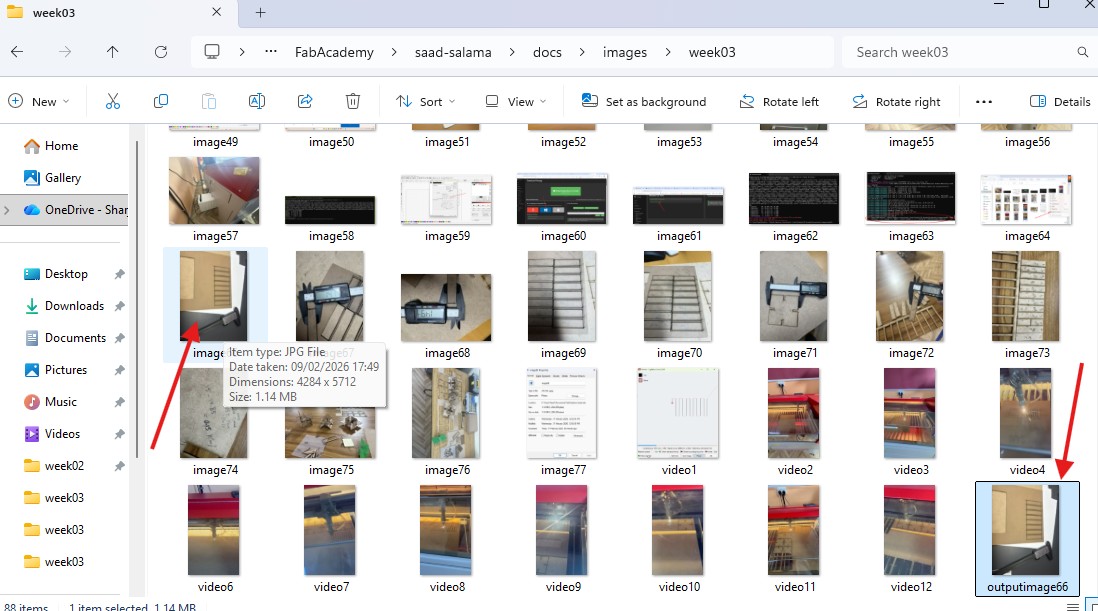Select the image77 thumbnail
Screen dimensions: 1098x611
pos(562,414)
